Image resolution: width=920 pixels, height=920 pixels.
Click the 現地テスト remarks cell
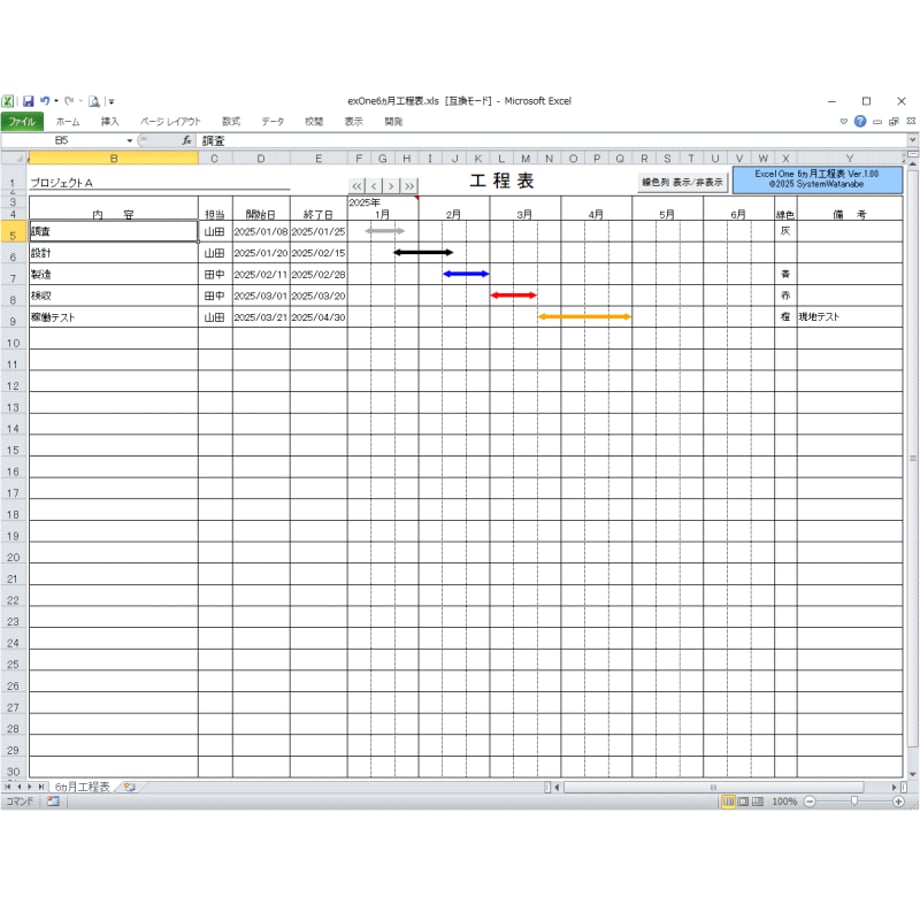[850, 317]
